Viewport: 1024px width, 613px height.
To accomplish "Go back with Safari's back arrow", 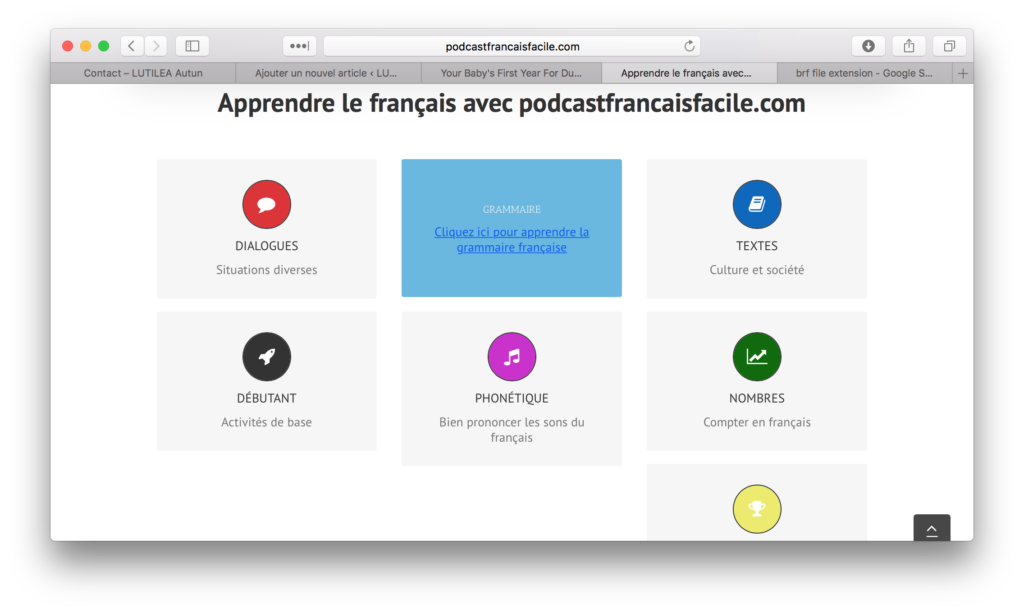I will [x=132, y=46].
